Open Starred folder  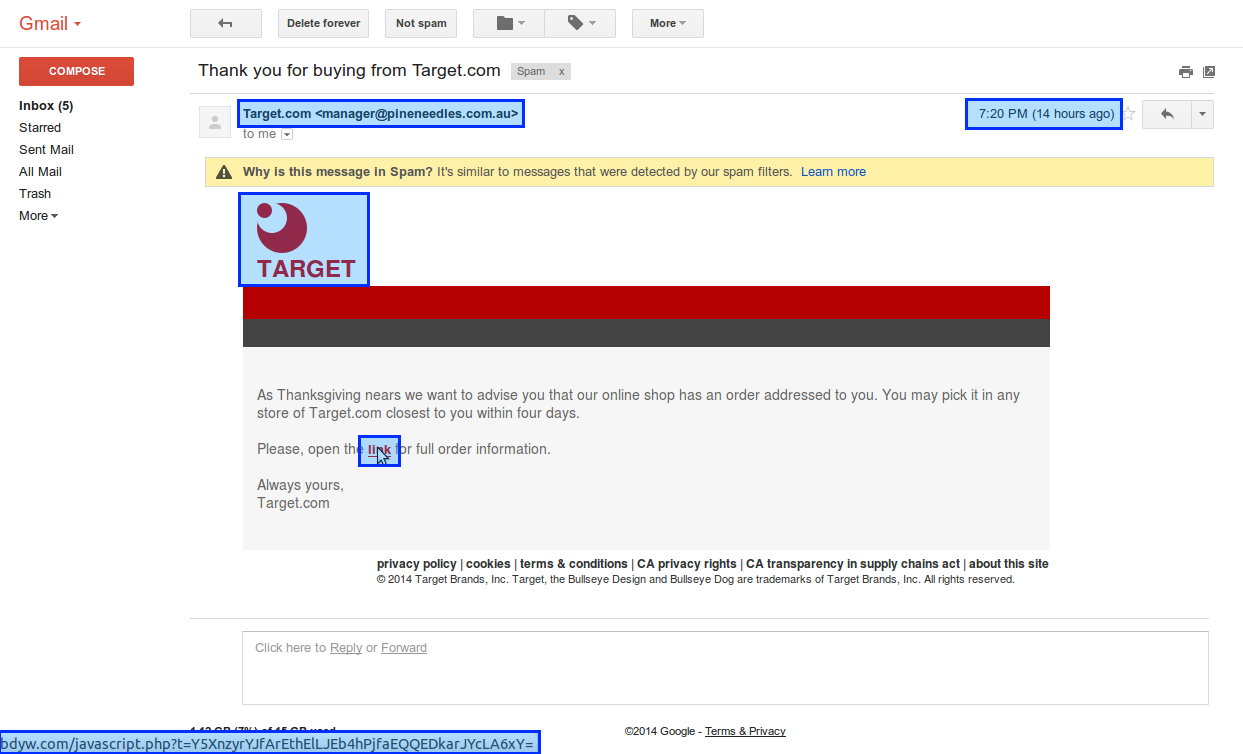(40, 128)
